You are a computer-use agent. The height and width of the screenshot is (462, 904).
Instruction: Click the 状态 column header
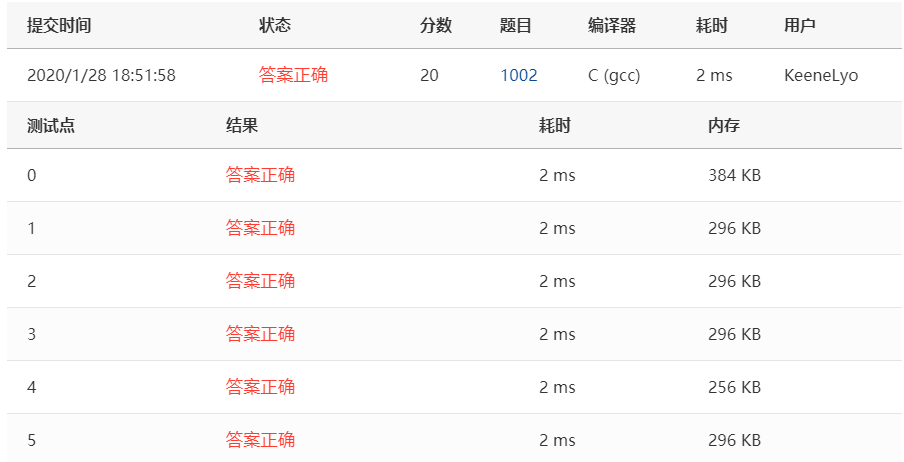click(275, 25)
